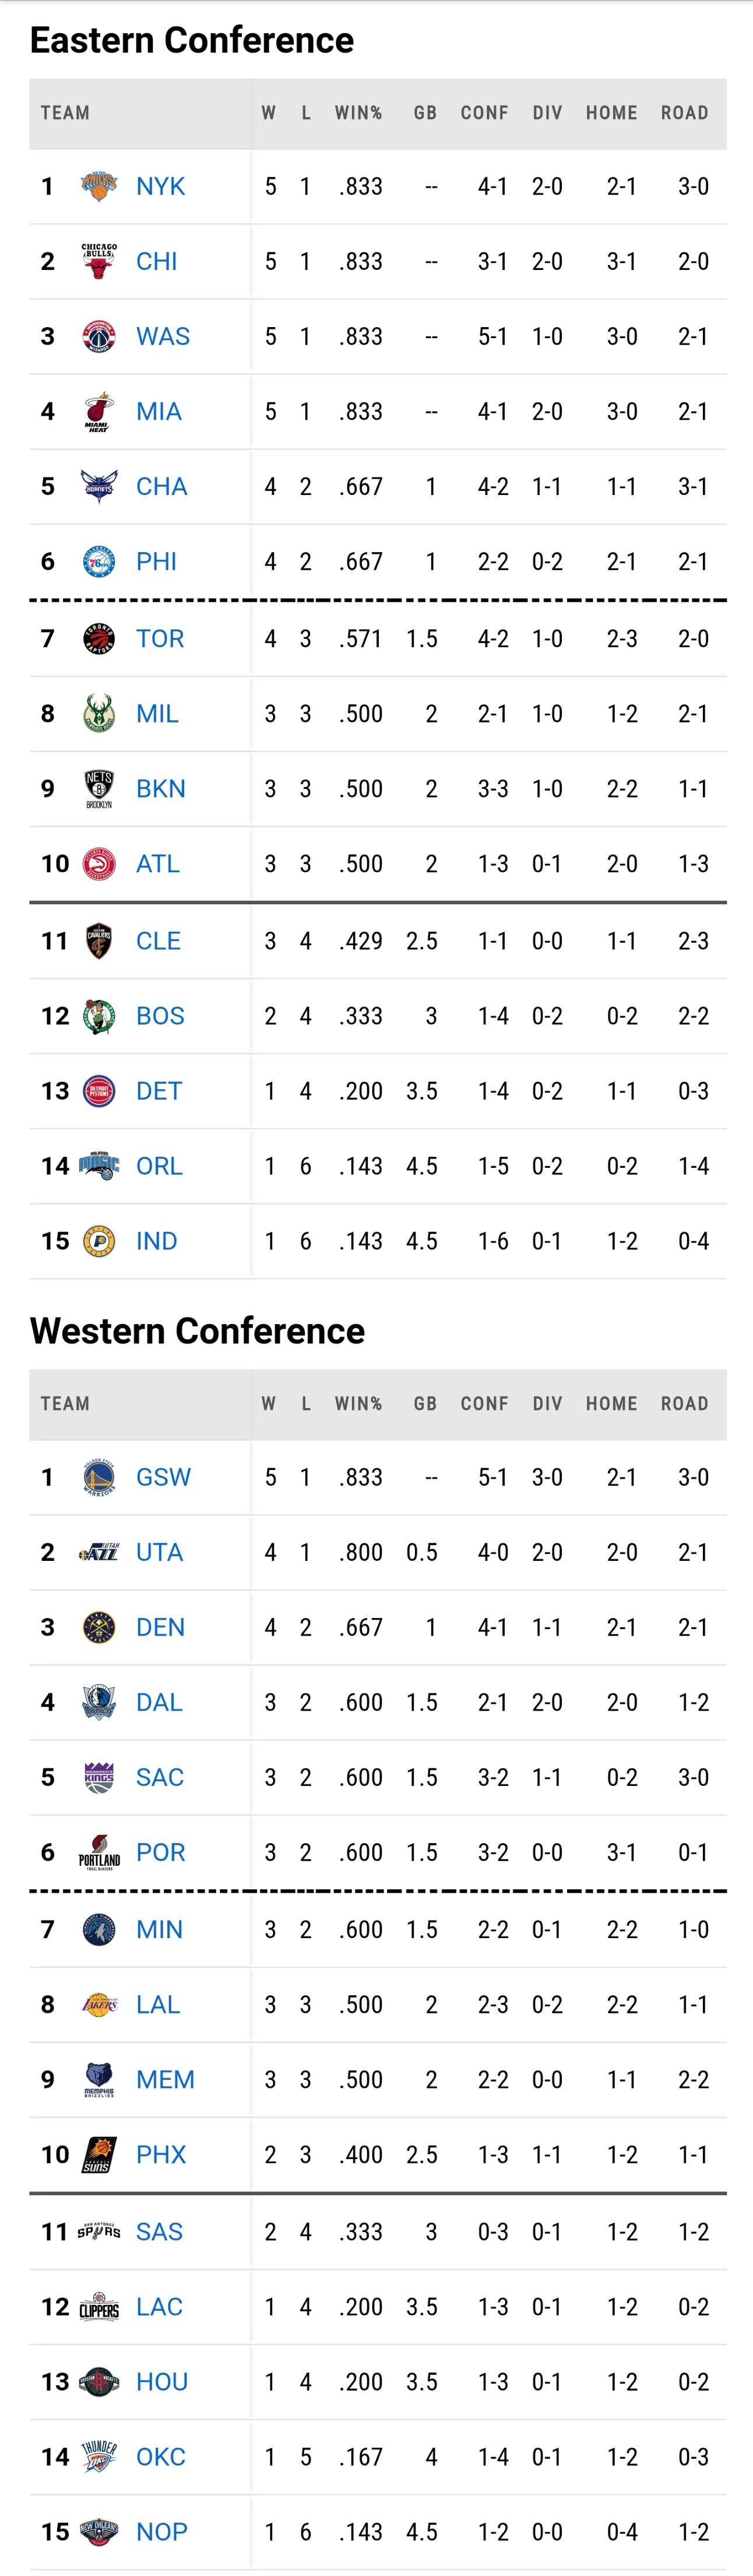Click the Golden State Warriors logo
The height and width of the screenshot is (2576, 753).
coord(99,1477)
